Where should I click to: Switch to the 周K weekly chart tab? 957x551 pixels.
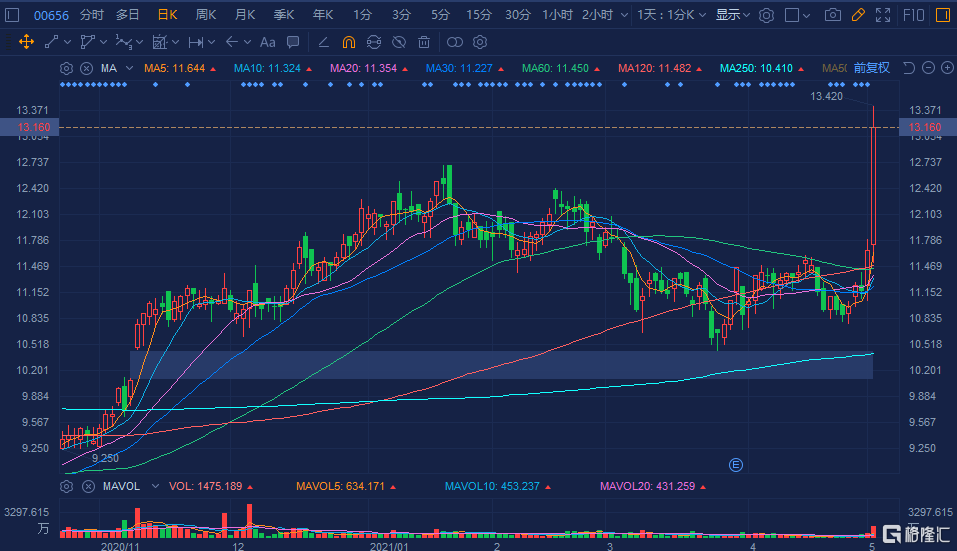[x=206, y=15]
